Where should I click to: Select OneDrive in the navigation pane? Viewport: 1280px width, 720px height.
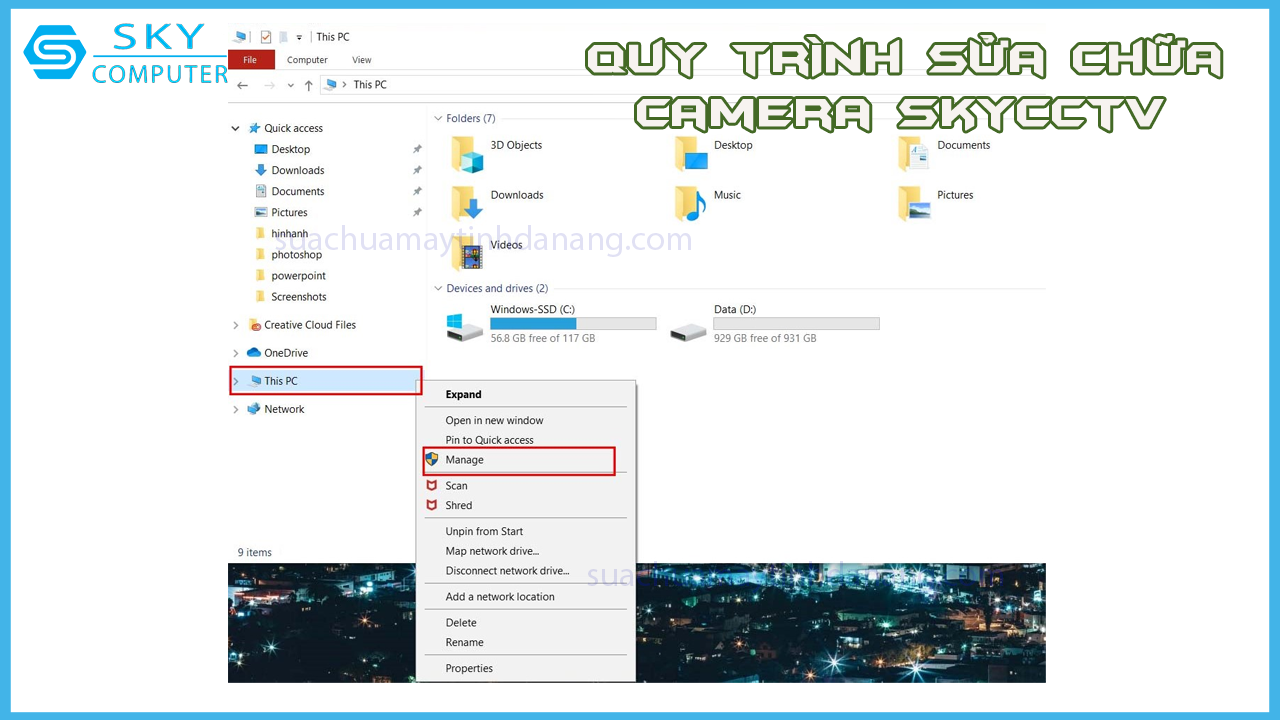point(285,353)
